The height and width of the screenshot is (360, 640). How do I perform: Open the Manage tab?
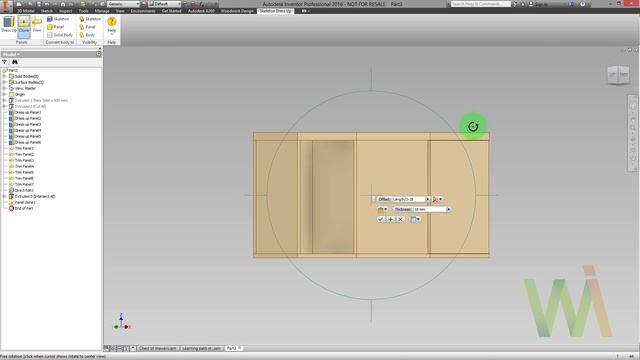pos(102,11)
